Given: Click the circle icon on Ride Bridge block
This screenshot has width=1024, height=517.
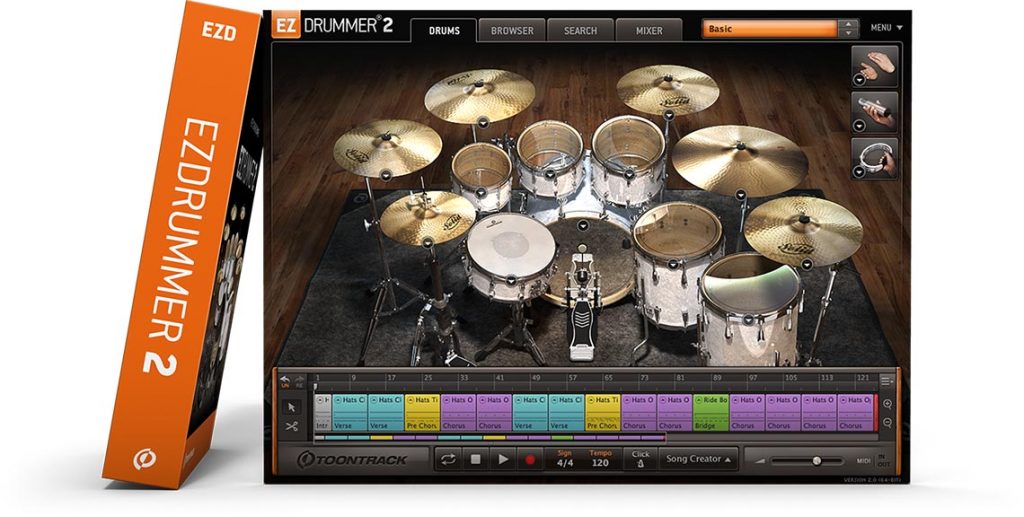Looking at the screenshot, I should [698, 400].
